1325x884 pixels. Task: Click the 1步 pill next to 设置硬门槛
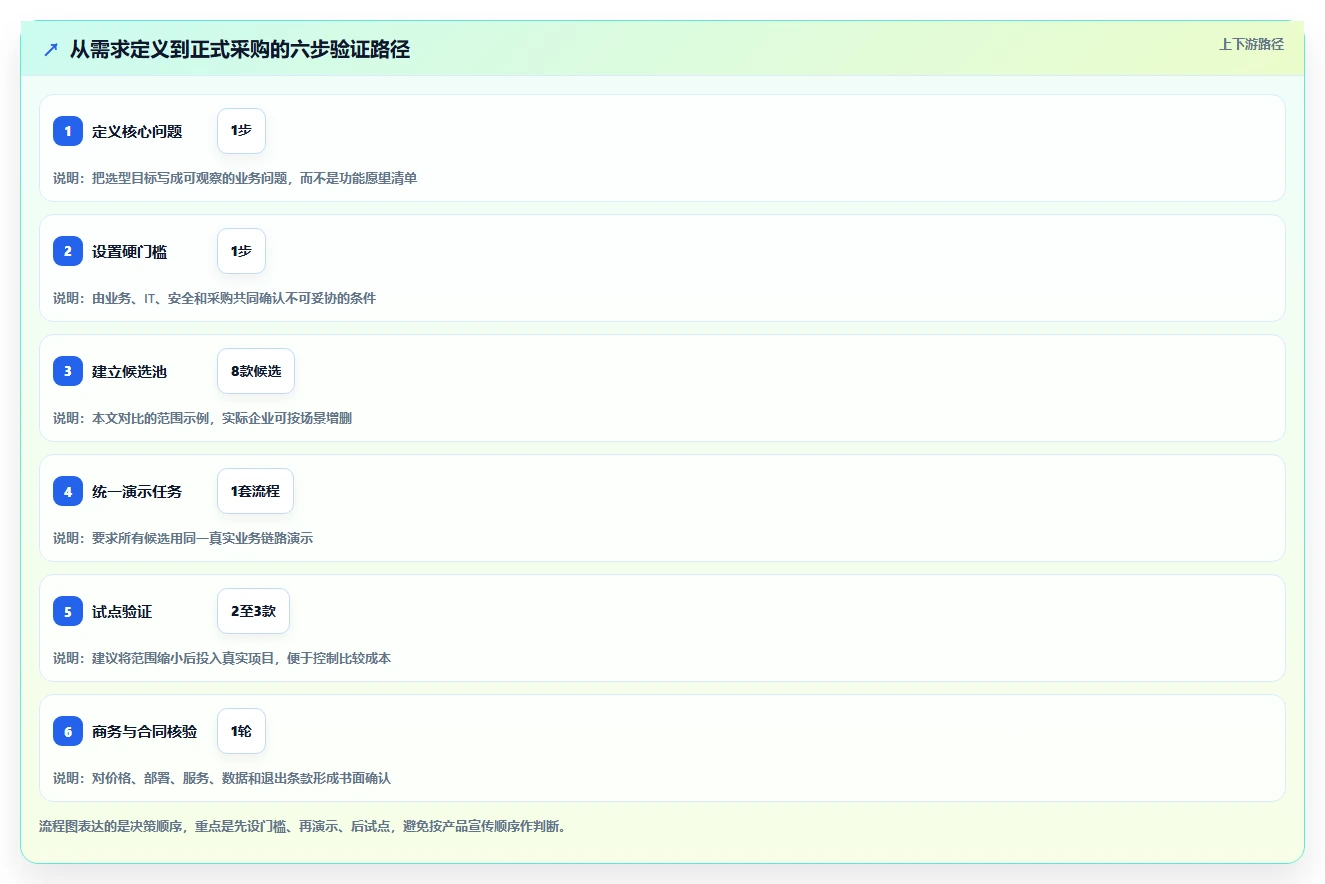[241, 251]
